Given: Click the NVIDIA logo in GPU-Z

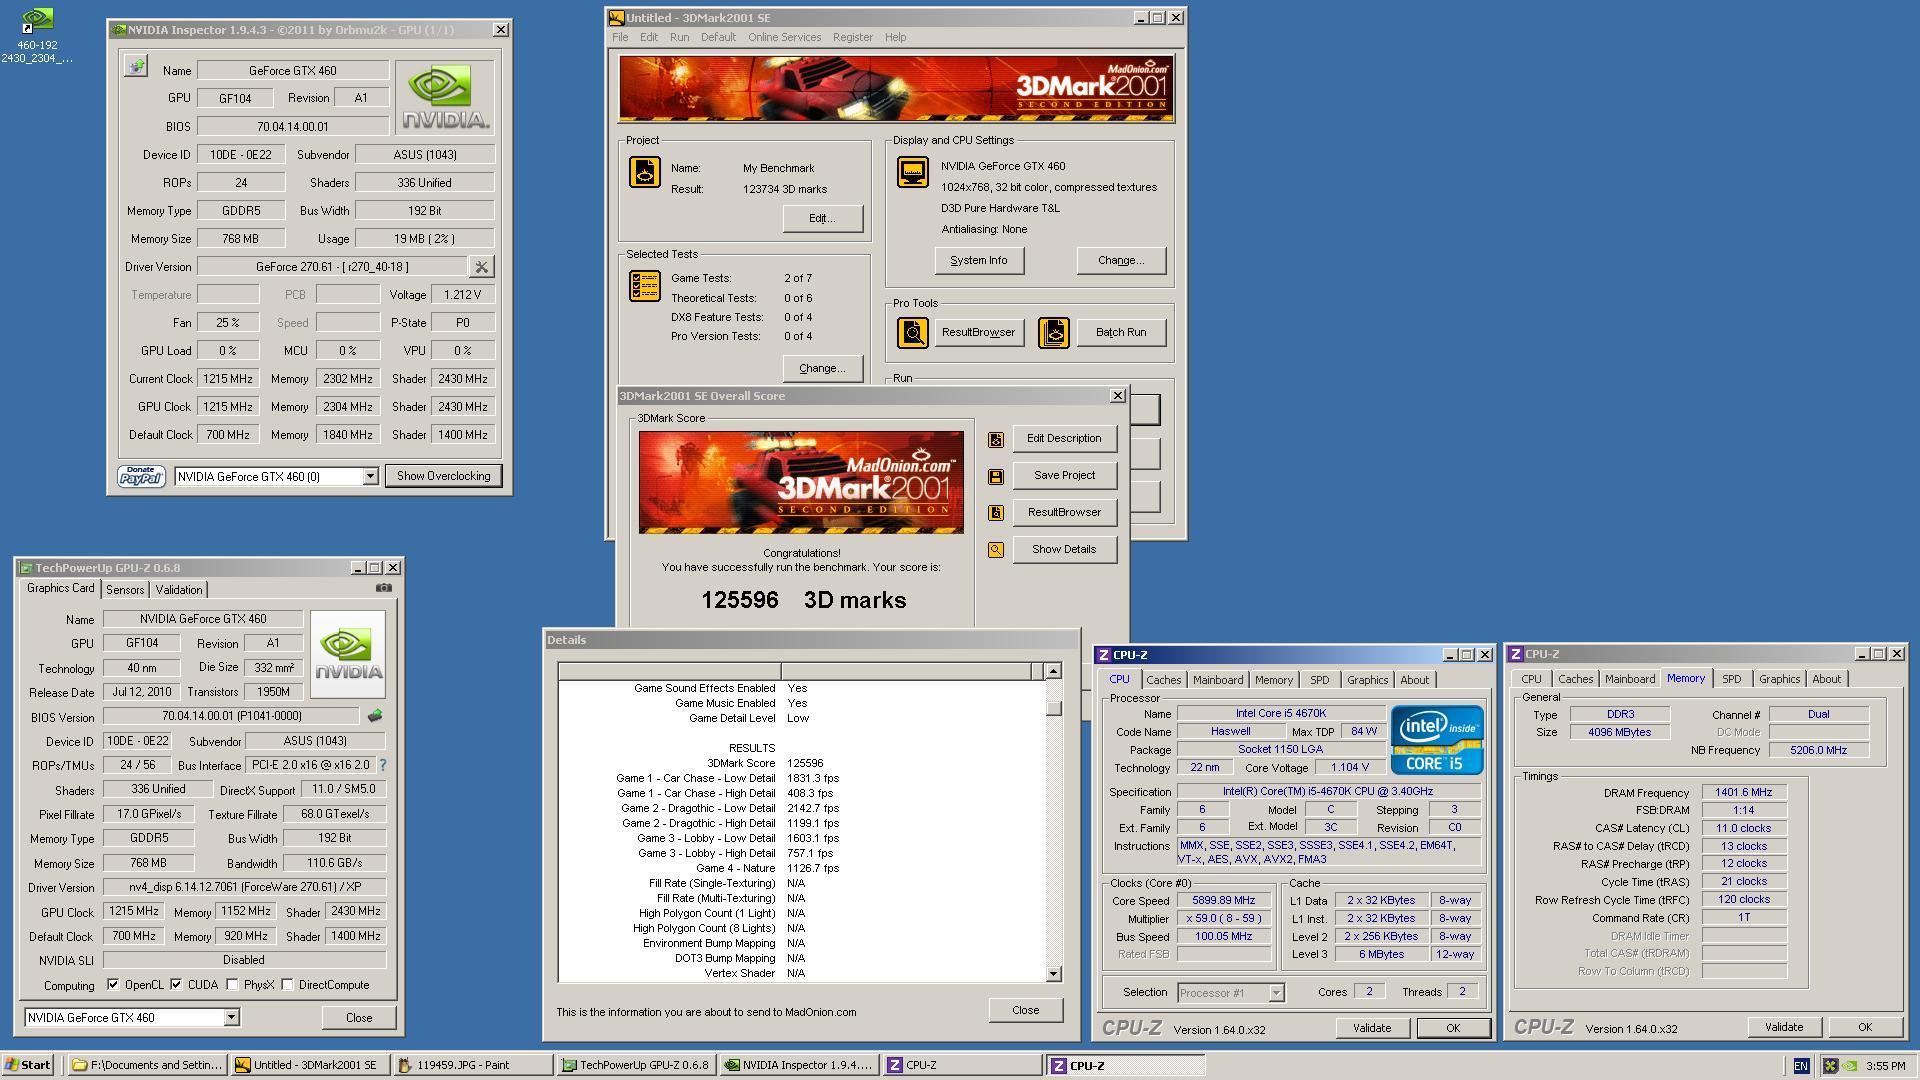Looking at the screenshot, I should 348,654.
